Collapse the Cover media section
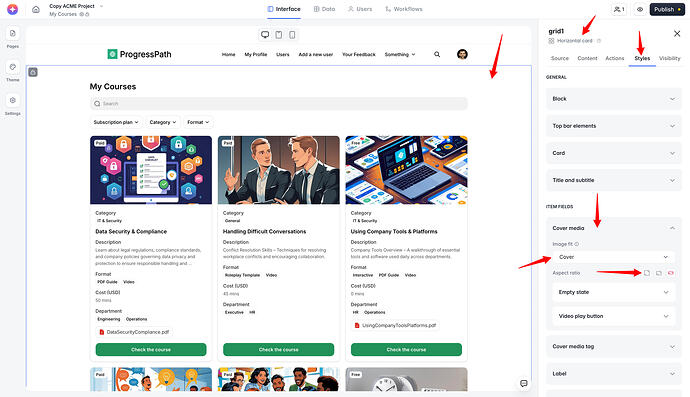Viewport: 690px width, 397px height. tap(613, 228)
